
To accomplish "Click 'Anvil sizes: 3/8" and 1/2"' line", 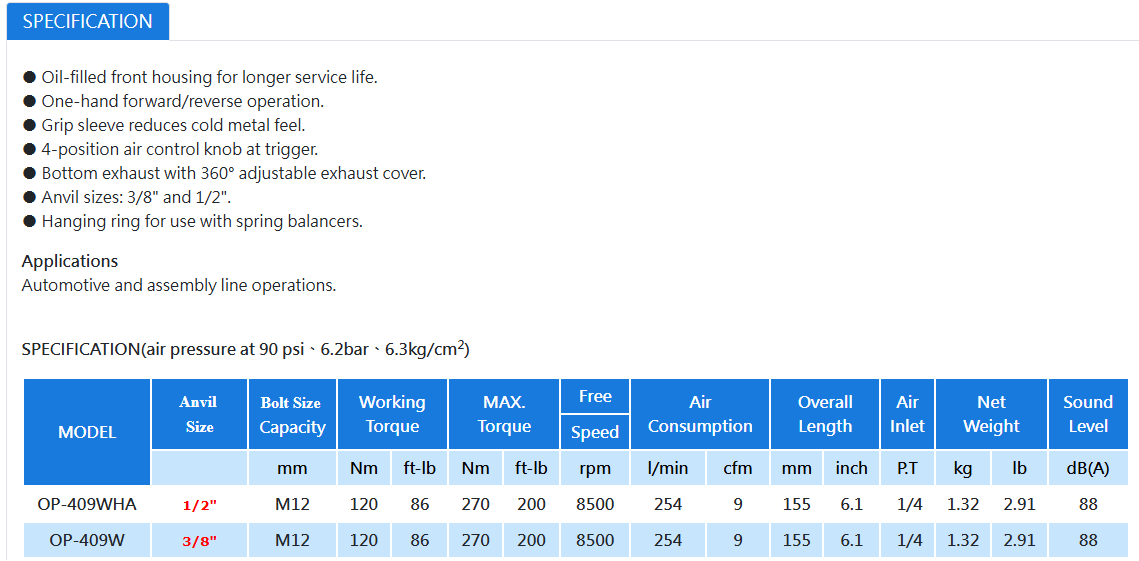I will coord(136,198).
